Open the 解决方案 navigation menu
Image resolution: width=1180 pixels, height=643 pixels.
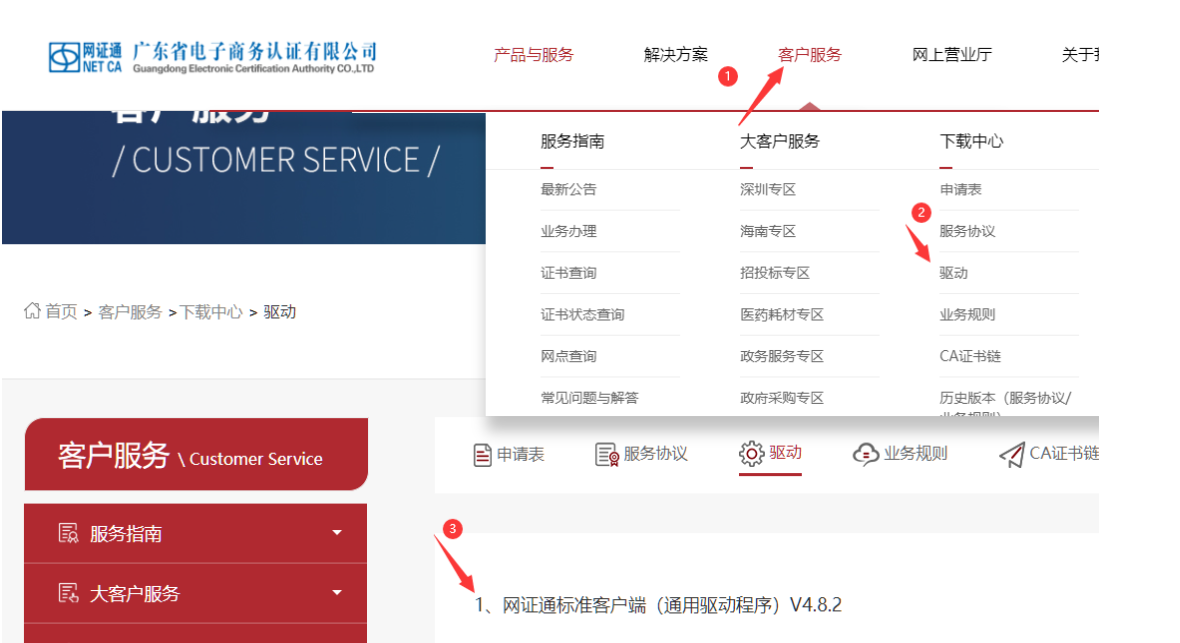click(675, 55)
